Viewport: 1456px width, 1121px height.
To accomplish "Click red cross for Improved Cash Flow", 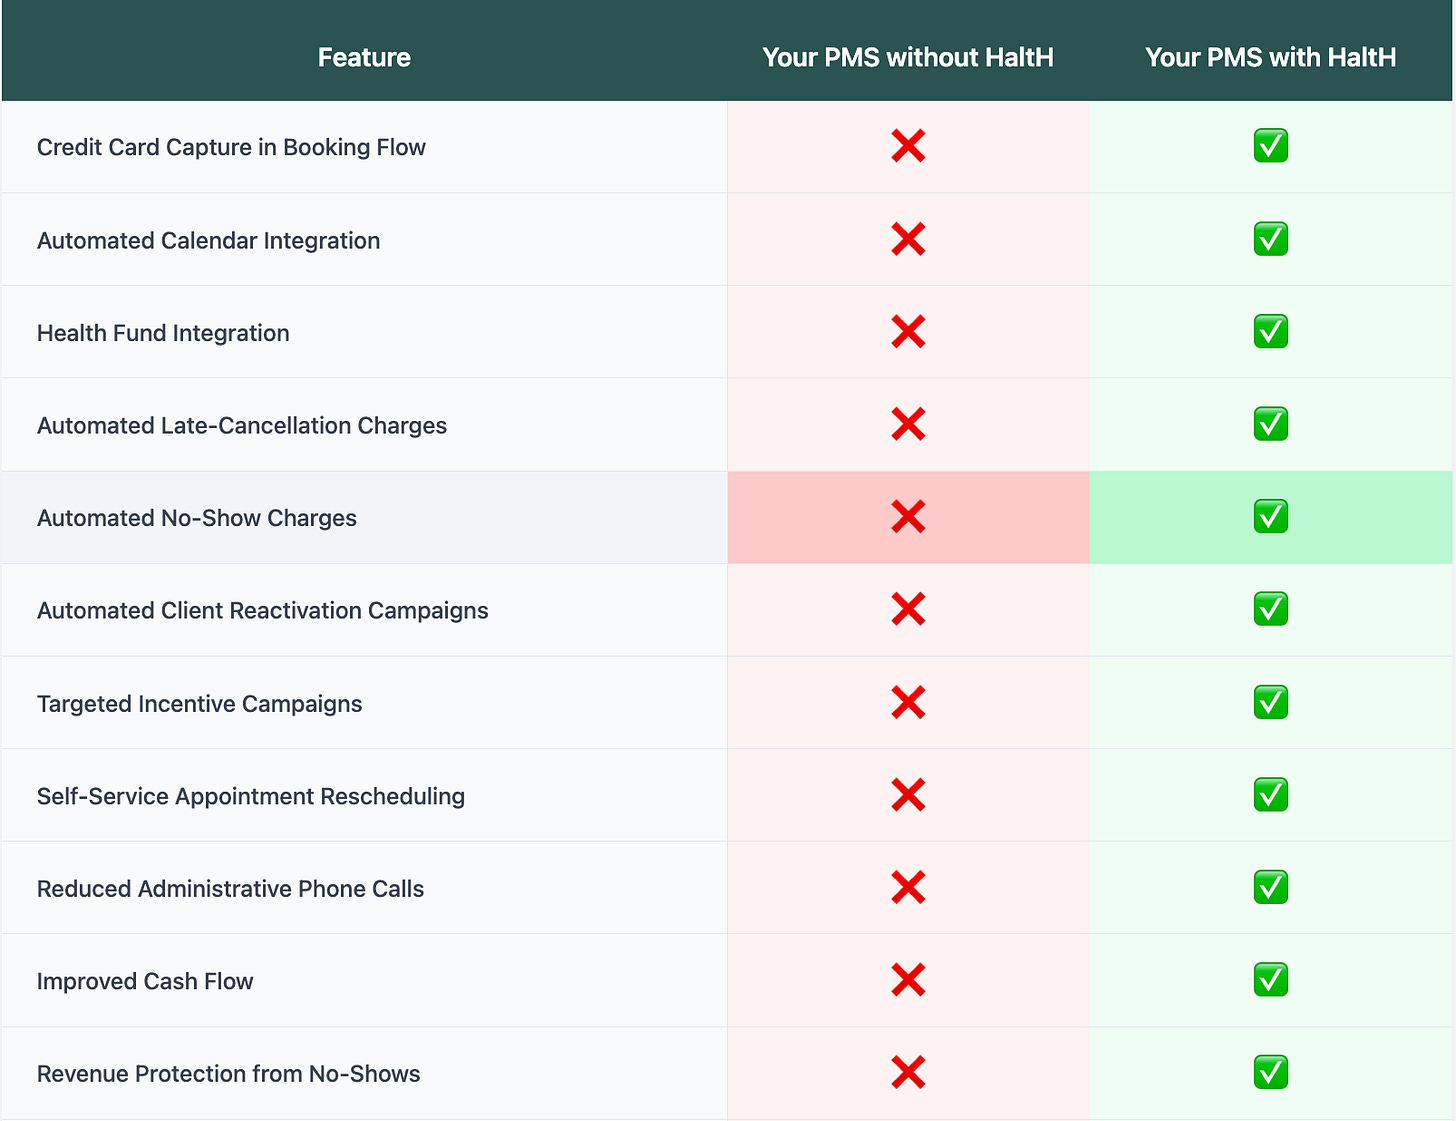I will point(908,980).
